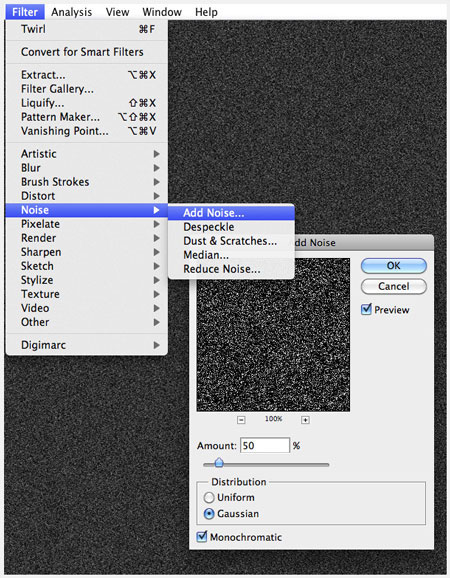Open the Help menu

[x=206, y=12]
